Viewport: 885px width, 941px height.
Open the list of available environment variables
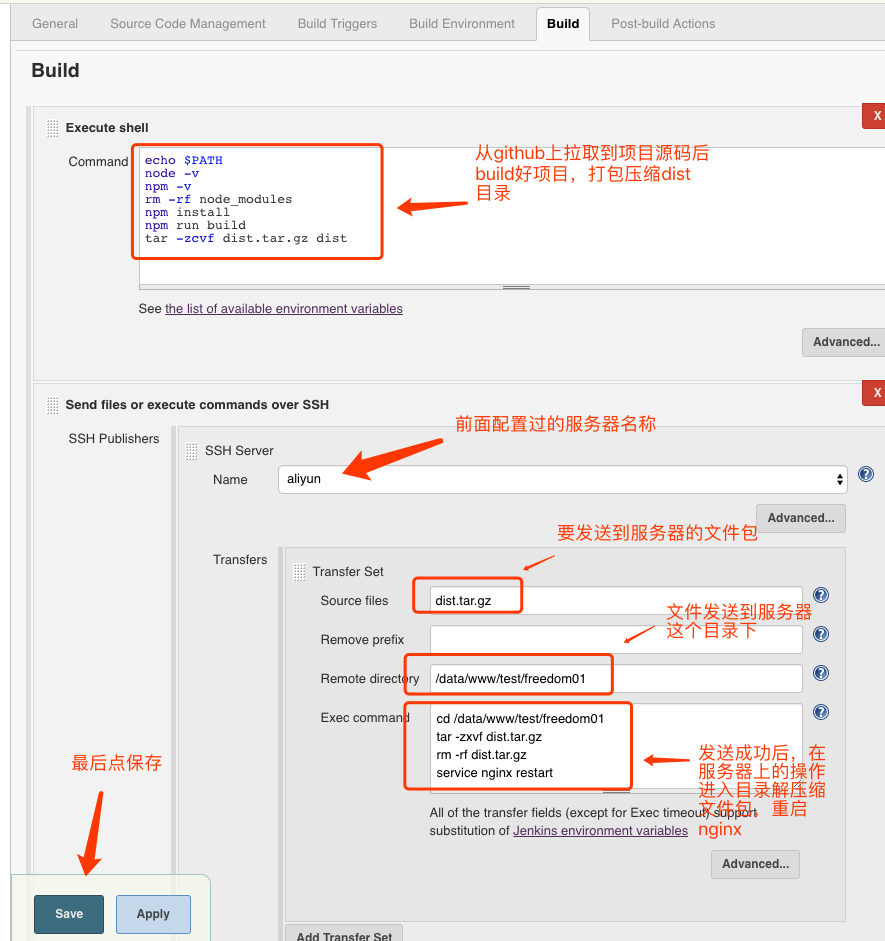click(282, 308)
